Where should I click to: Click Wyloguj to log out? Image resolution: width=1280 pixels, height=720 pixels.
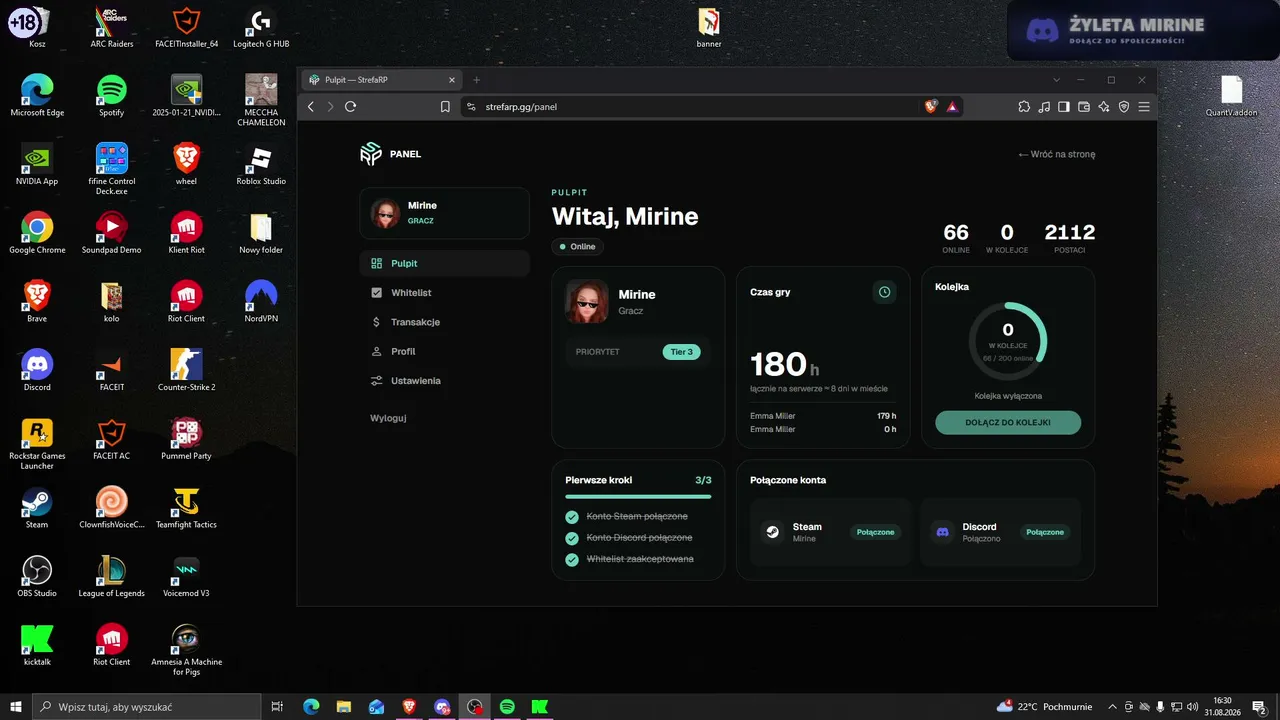(x=388, y=418)
